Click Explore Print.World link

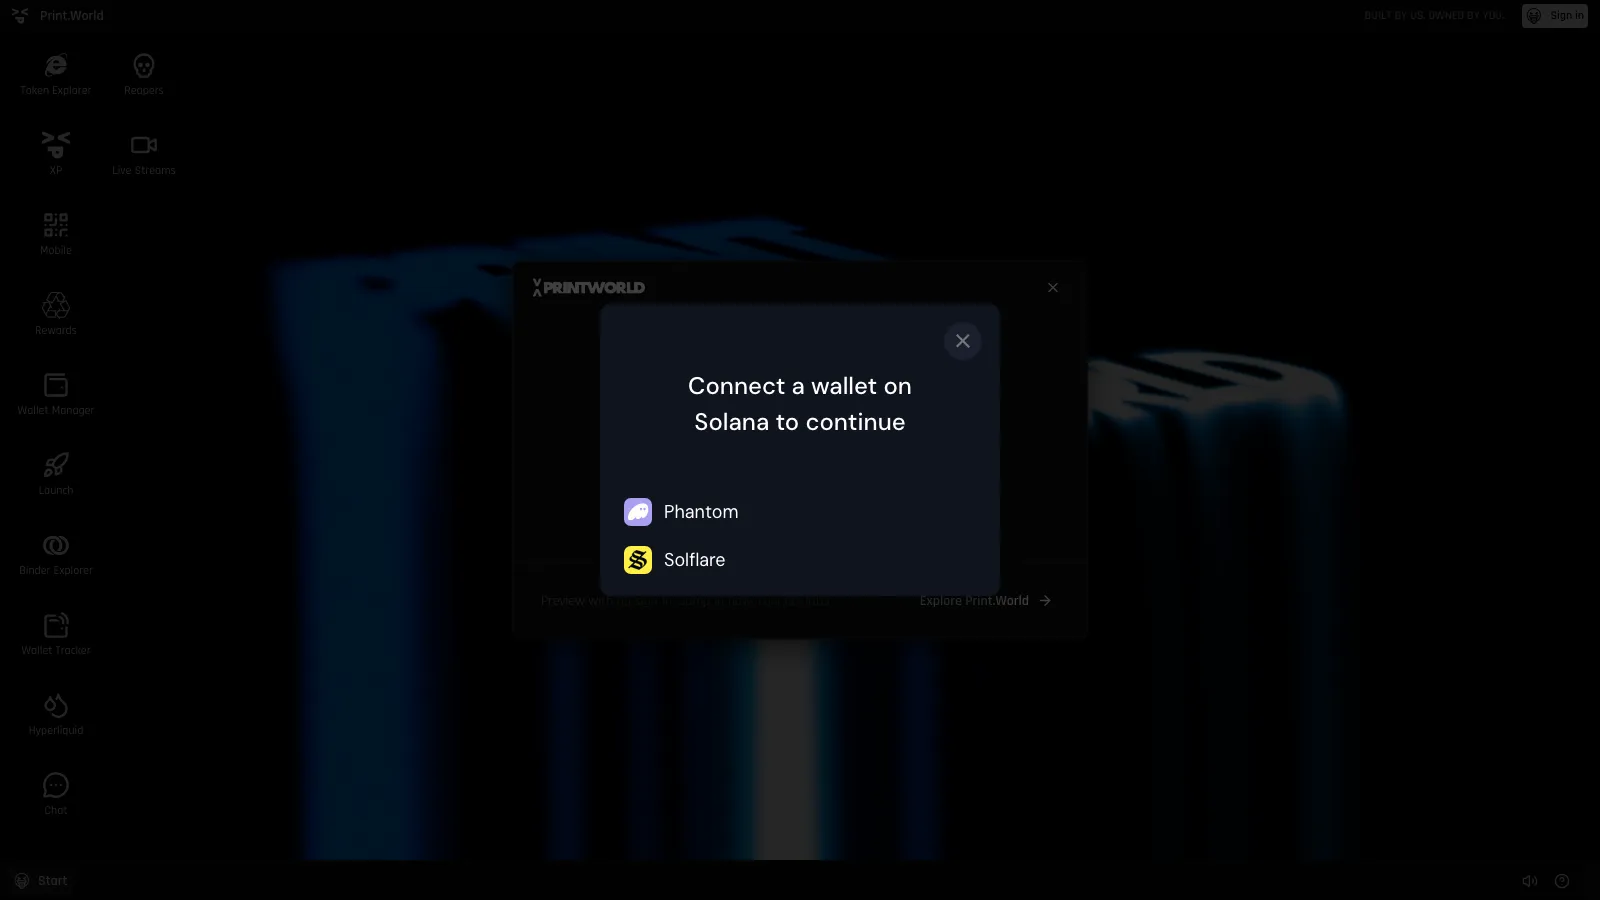986,601
